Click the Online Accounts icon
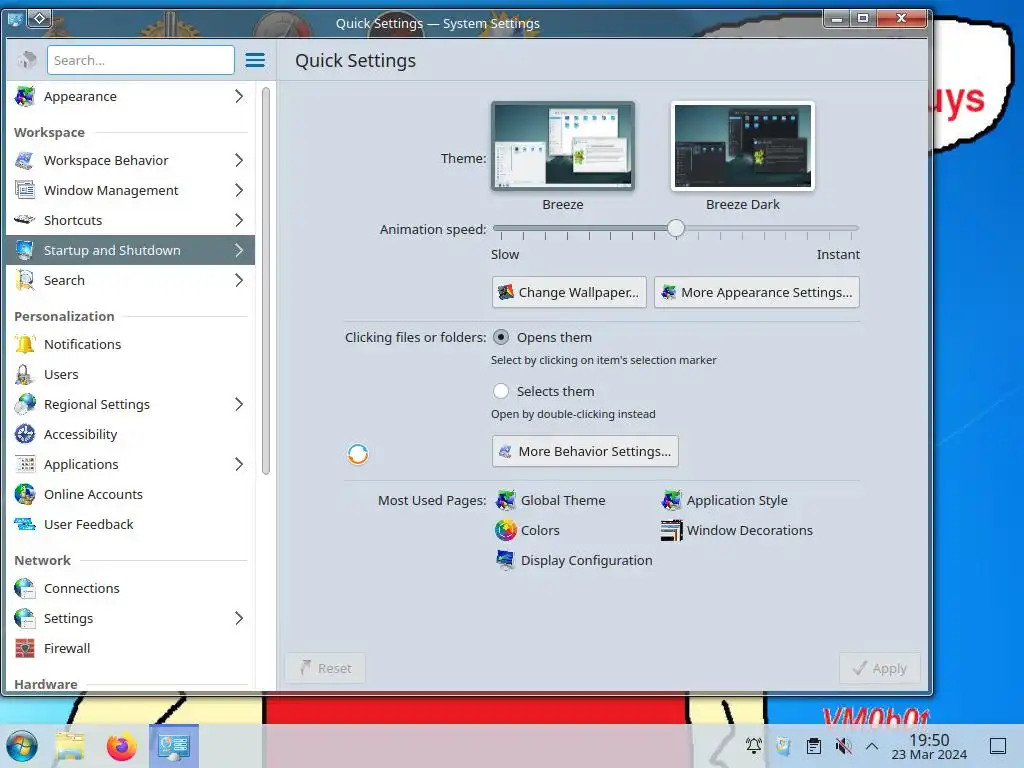This screenshot has width=1024, height=768. pos(25,494)
